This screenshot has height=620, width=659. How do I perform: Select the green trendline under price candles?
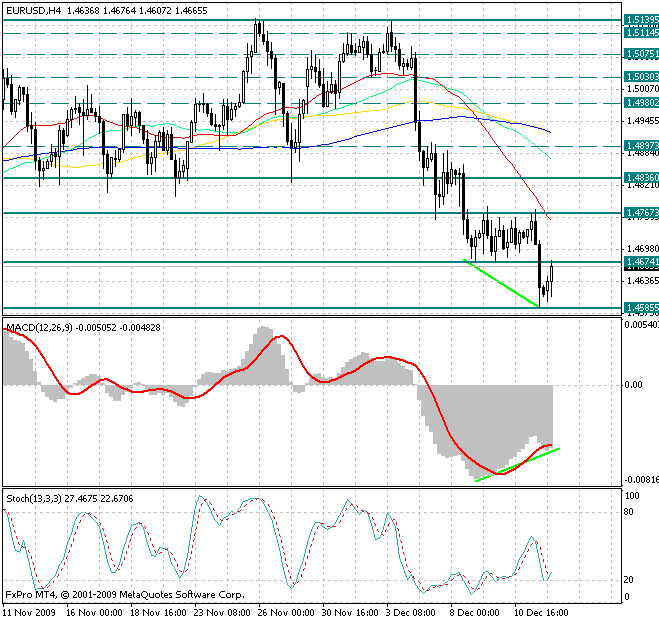[x=502, y=283]
